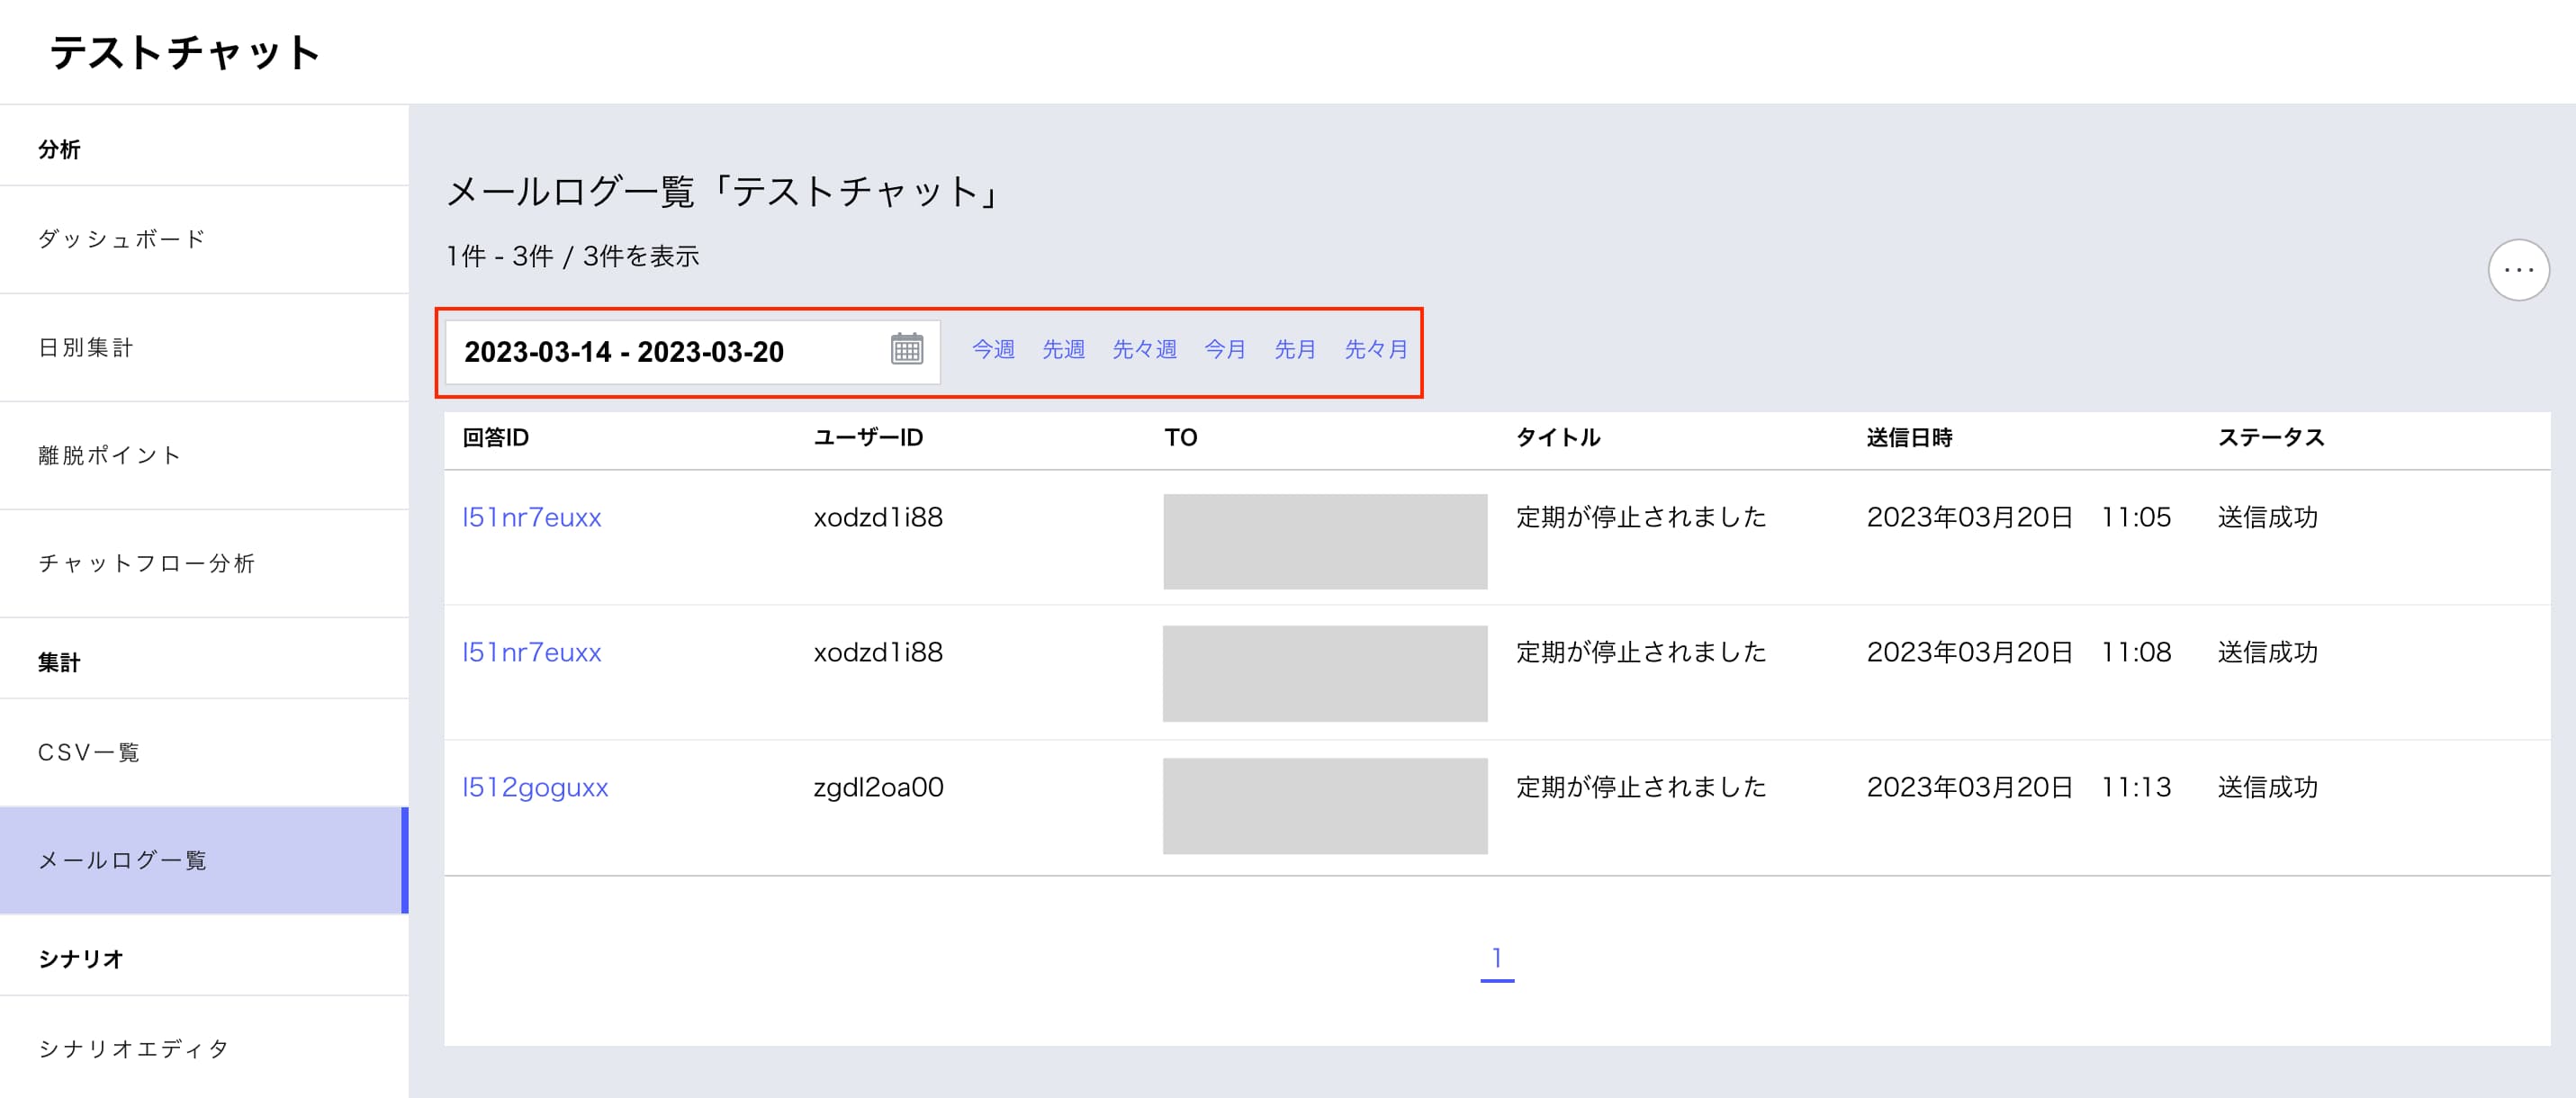The height and width of the screenshot is (1098, 2576).
Task: Open the three-dot more options button
Action: 2518,270
